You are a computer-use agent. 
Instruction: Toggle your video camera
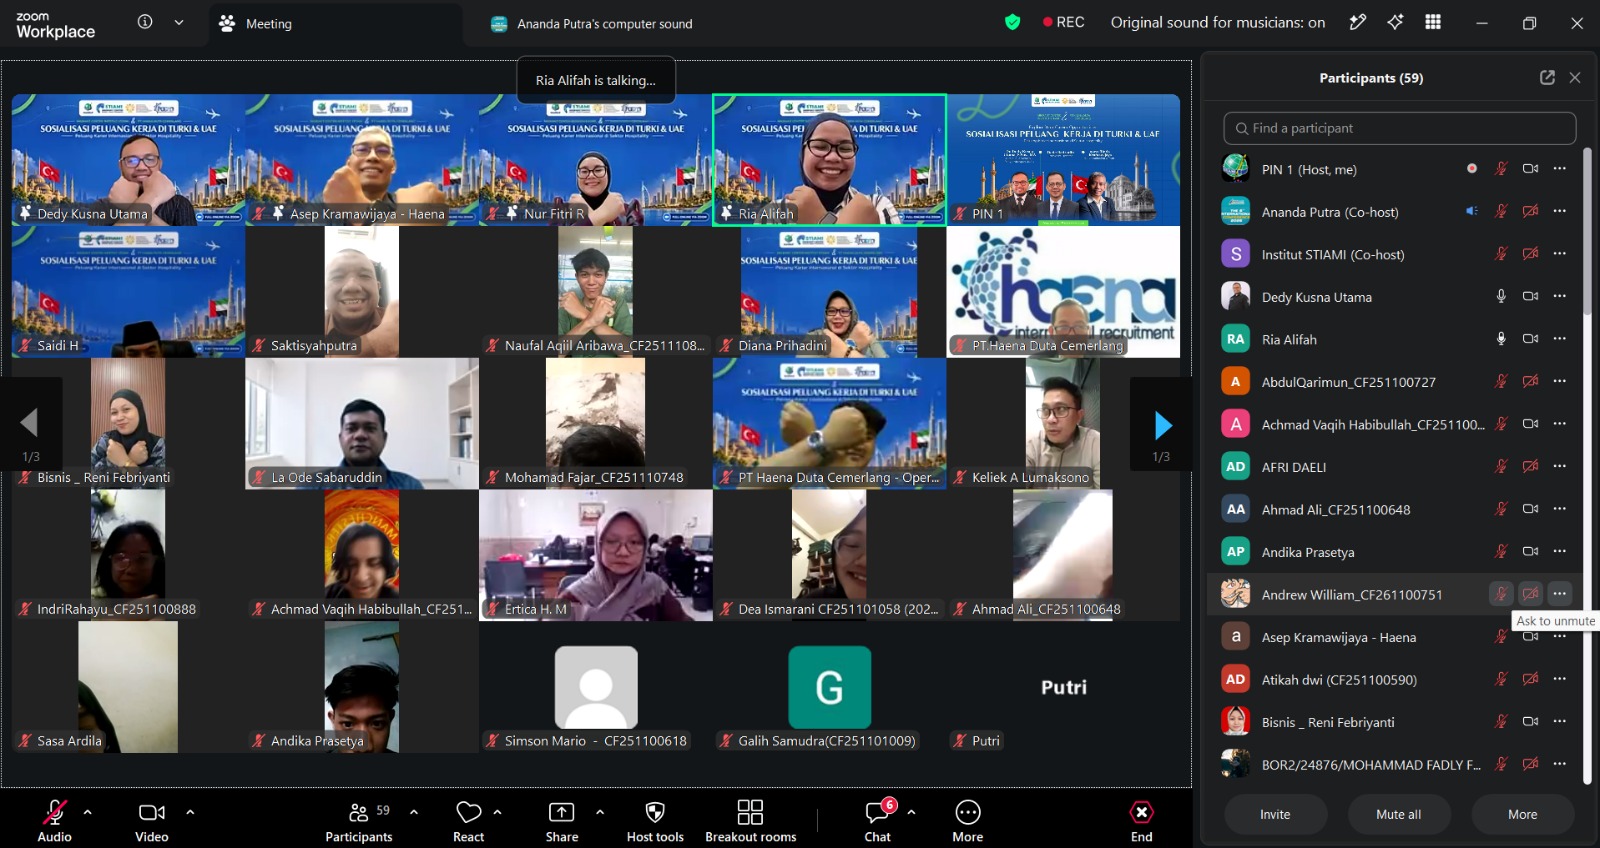[x=152, y=821]
